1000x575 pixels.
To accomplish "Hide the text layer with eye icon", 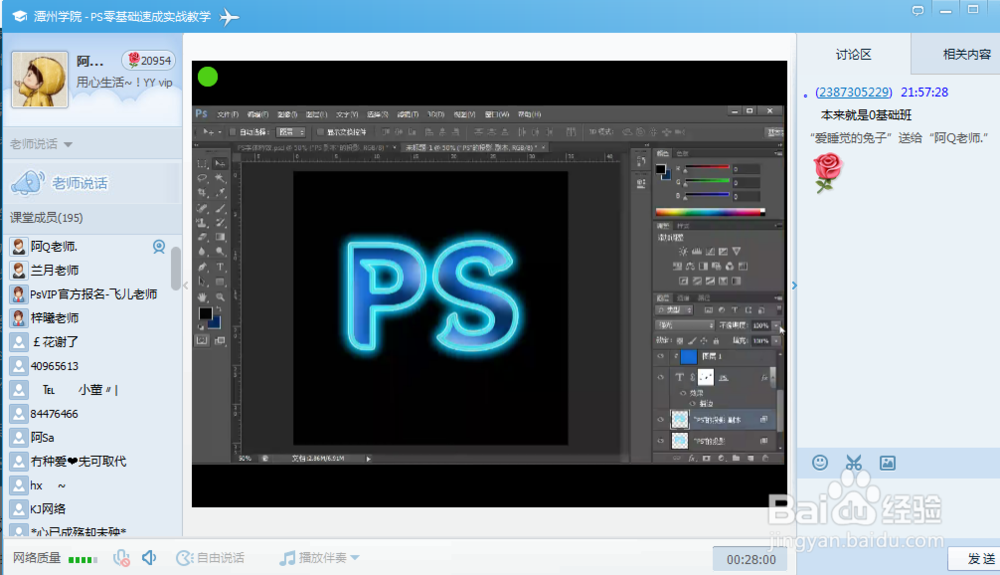I will coord(661,377).
